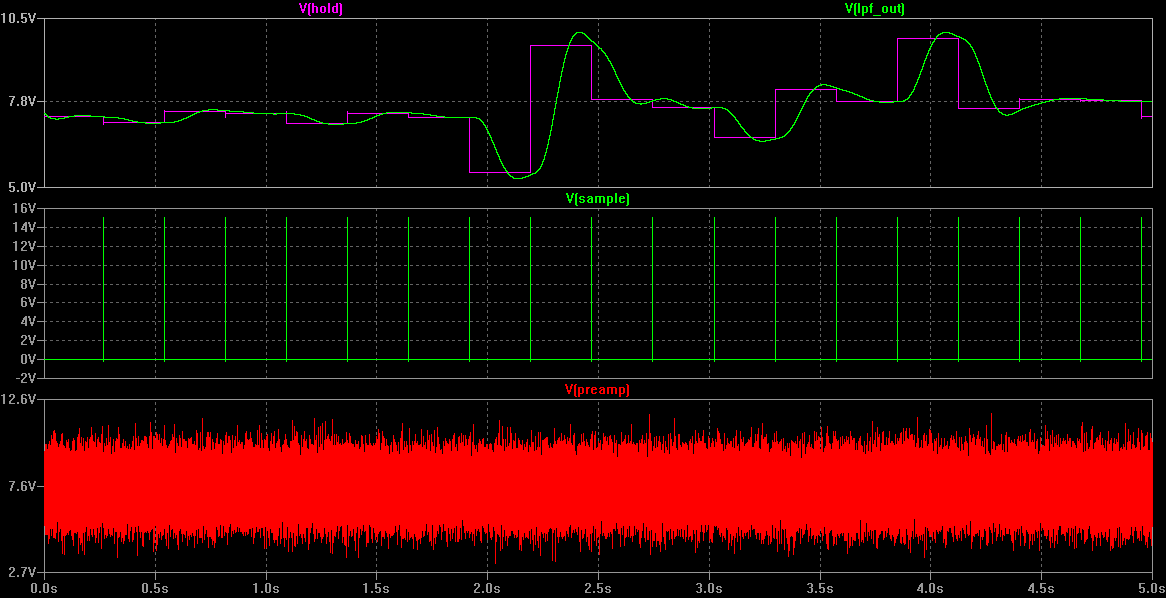Click the 6V axis label in sample pane

point(29,303)
